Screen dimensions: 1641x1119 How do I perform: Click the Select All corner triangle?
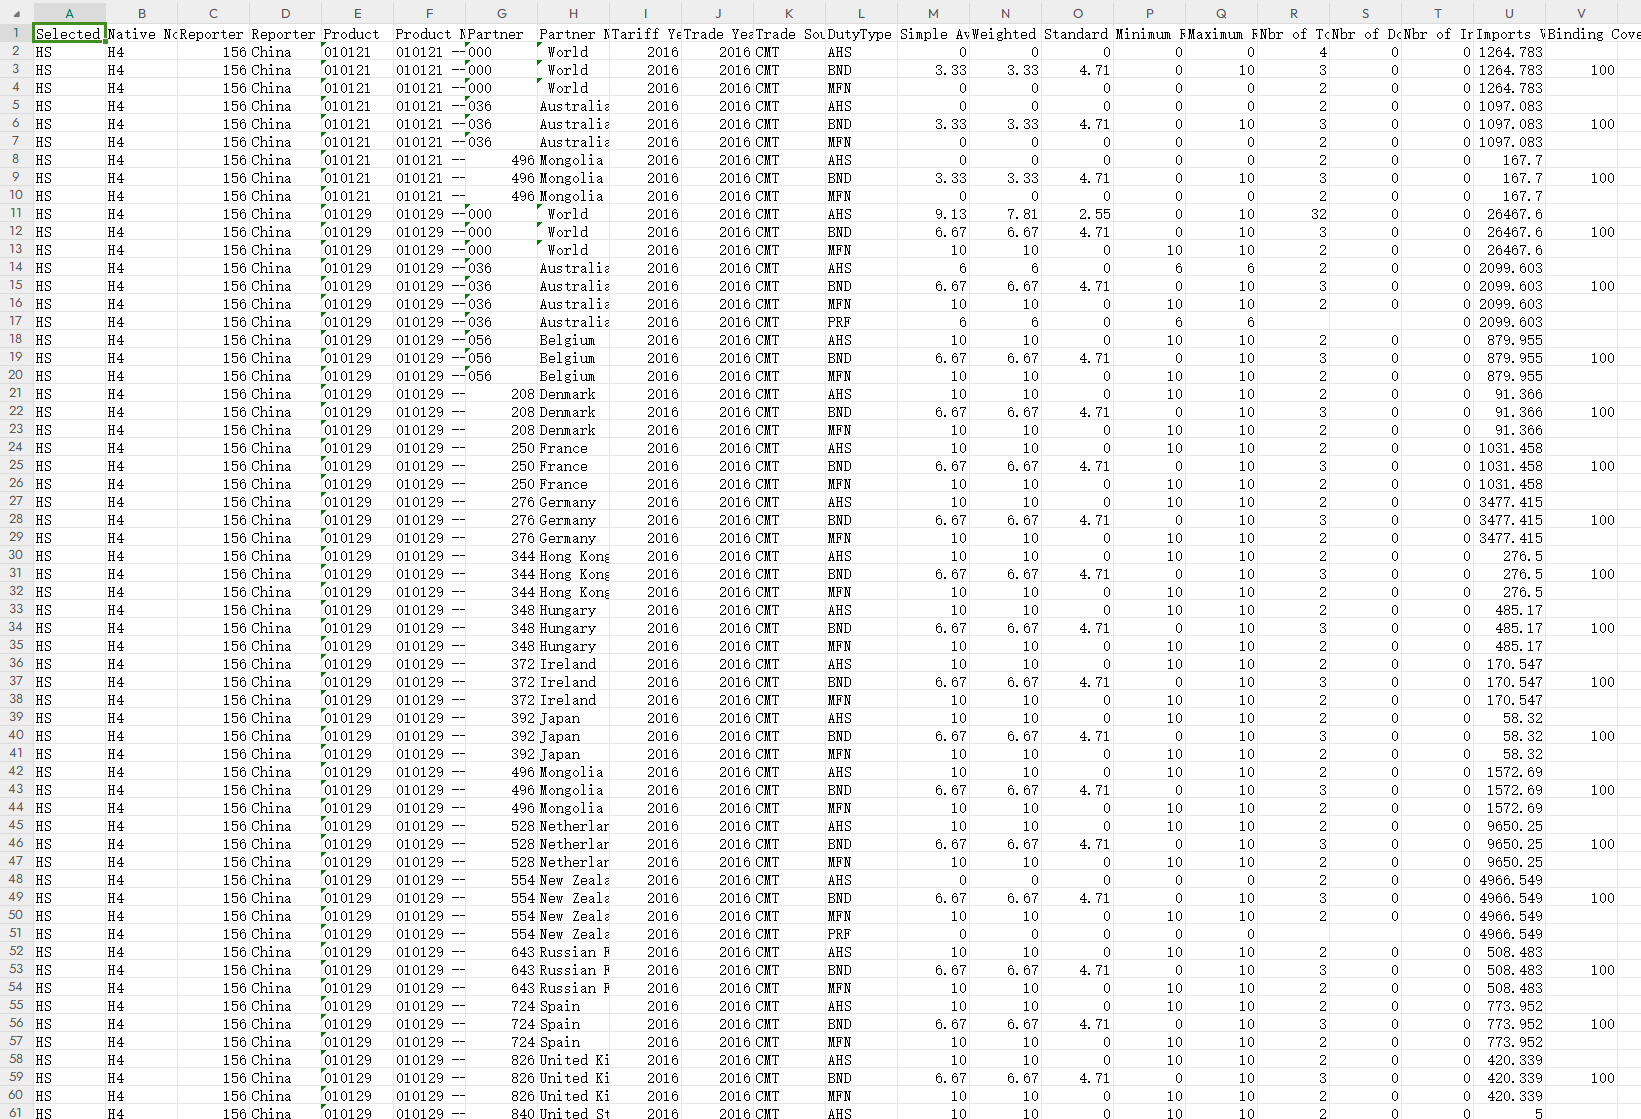coord(15,13)
